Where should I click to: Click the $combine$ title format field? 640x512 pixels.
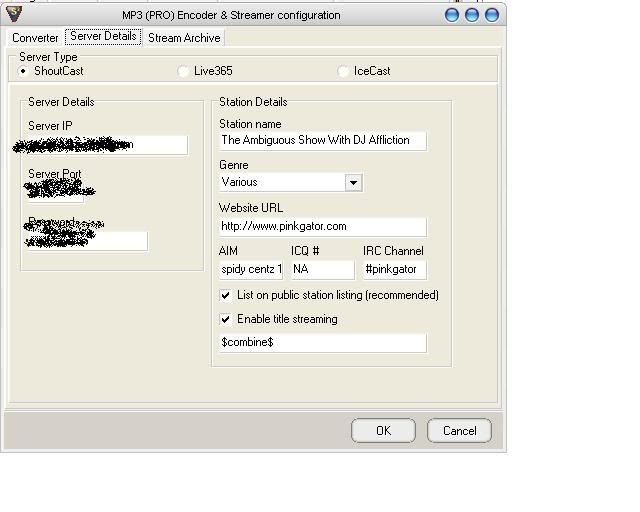pos(322,343)
